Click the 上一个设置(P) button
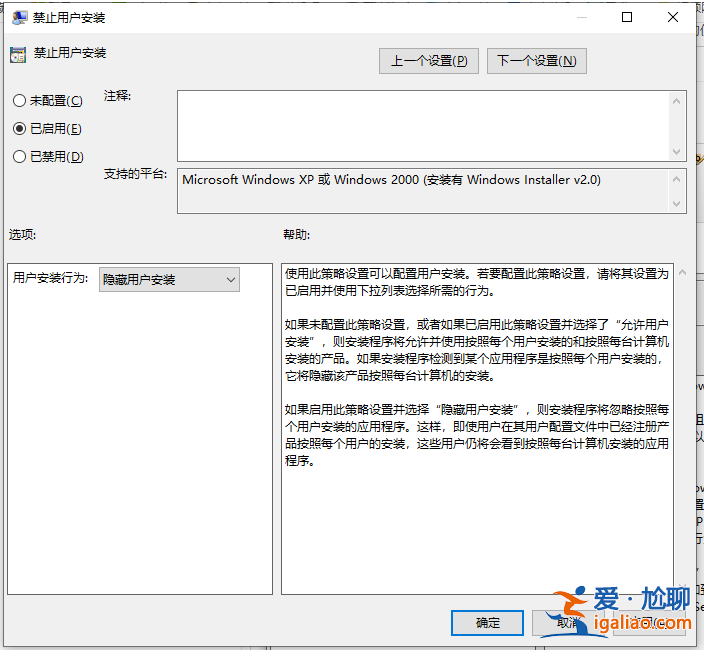 (x=429, y=61)
